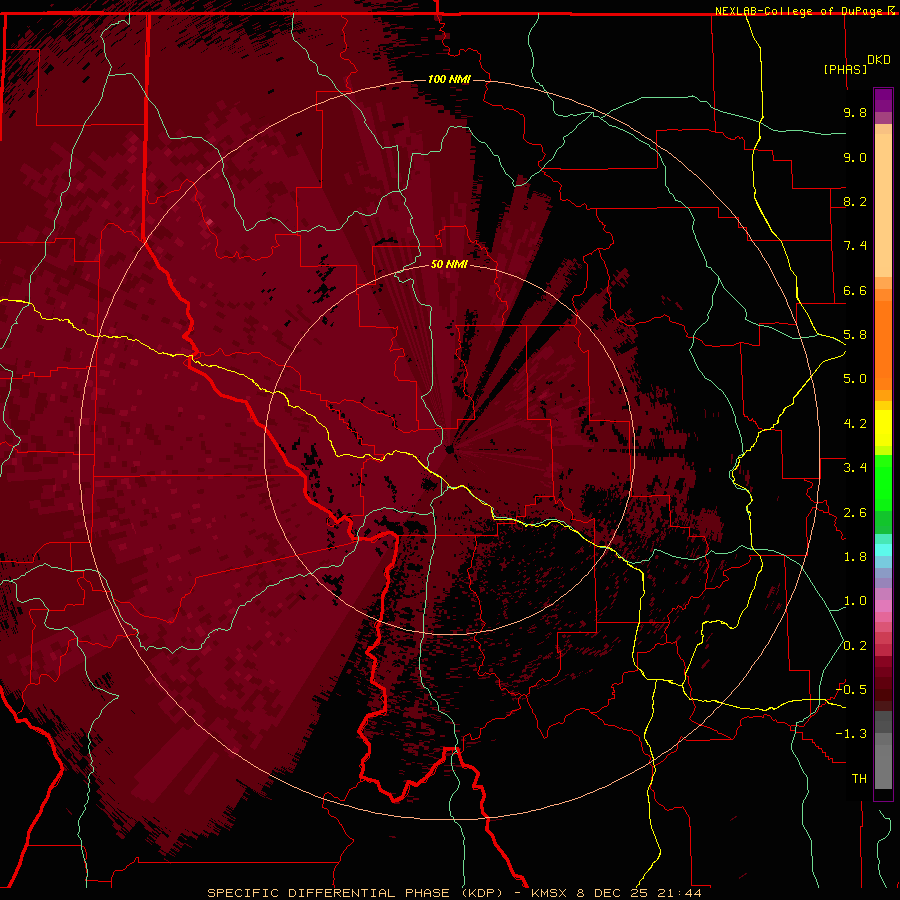The image size is (900, 900).
Task: Click the -1.3 scale value
Action: click(851, 734)
